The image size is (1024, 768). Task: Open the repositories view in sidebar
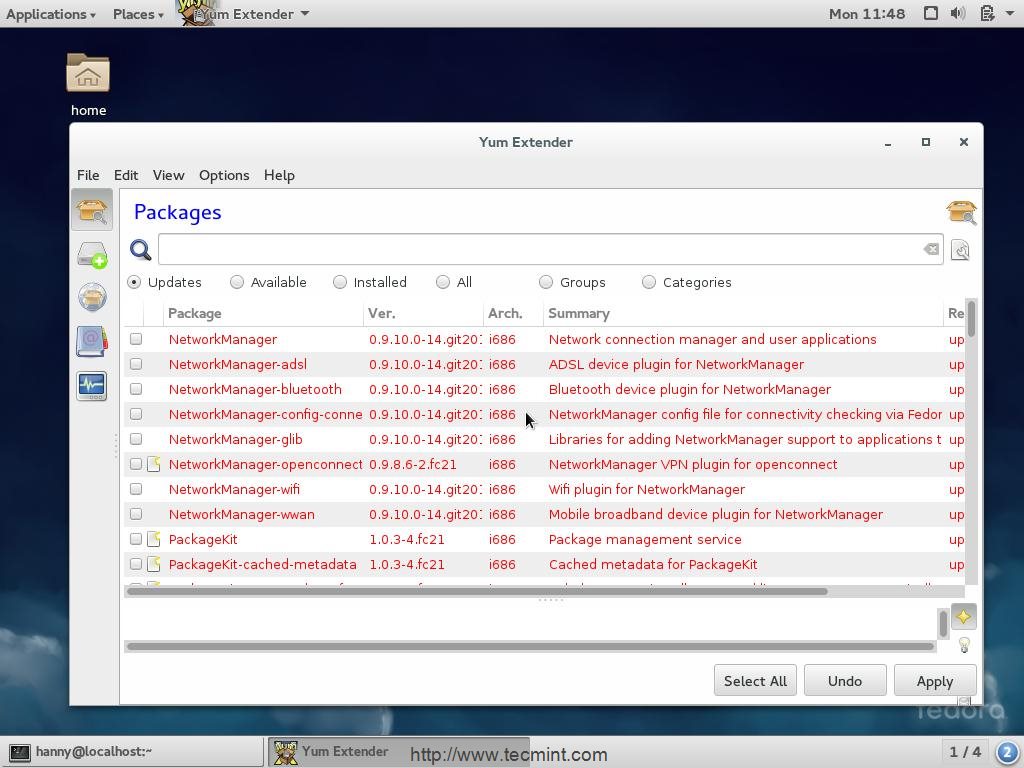(x=91, y=298)
